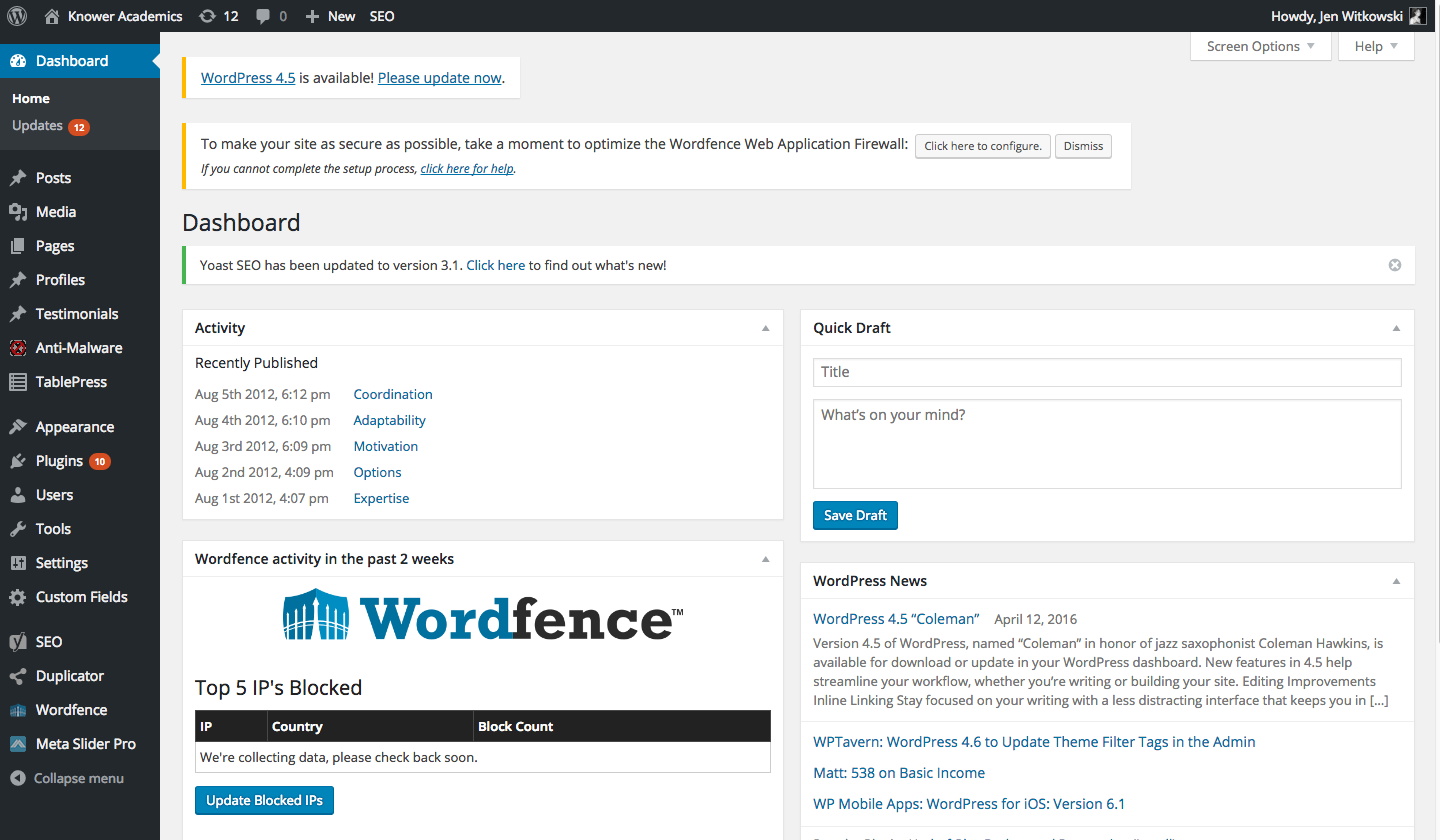Click the Dashboard gauge icon

click(x=18, y=61)
